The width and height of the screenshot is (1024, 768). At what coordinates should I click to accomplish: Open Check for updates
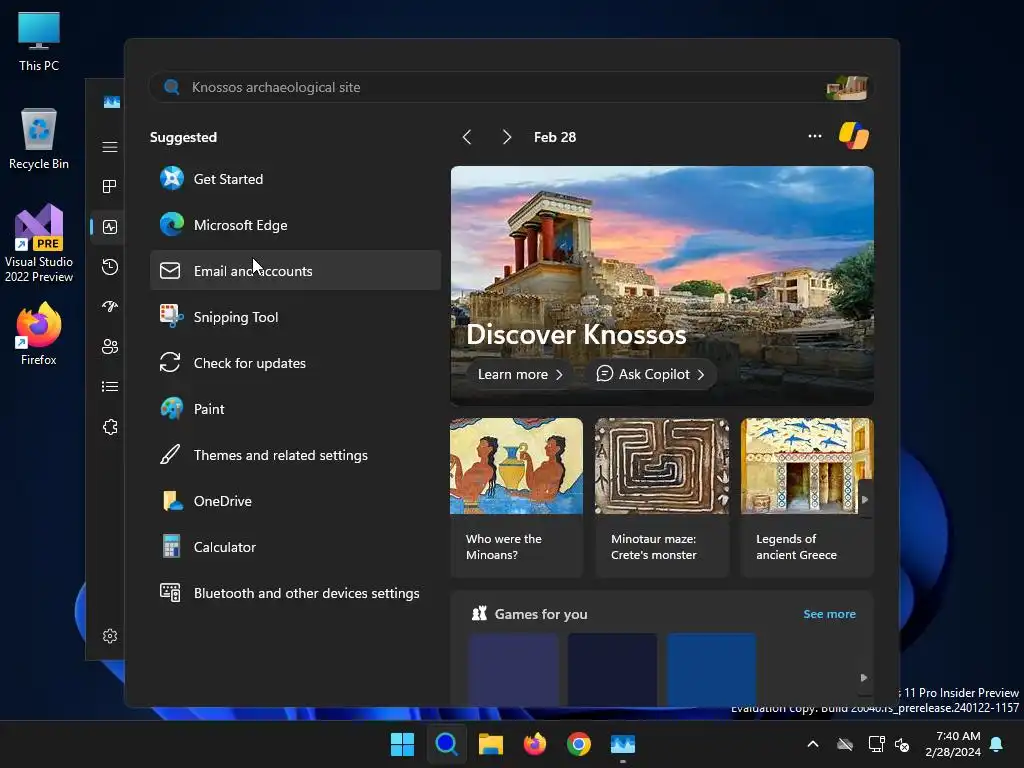tap(295, 362)
